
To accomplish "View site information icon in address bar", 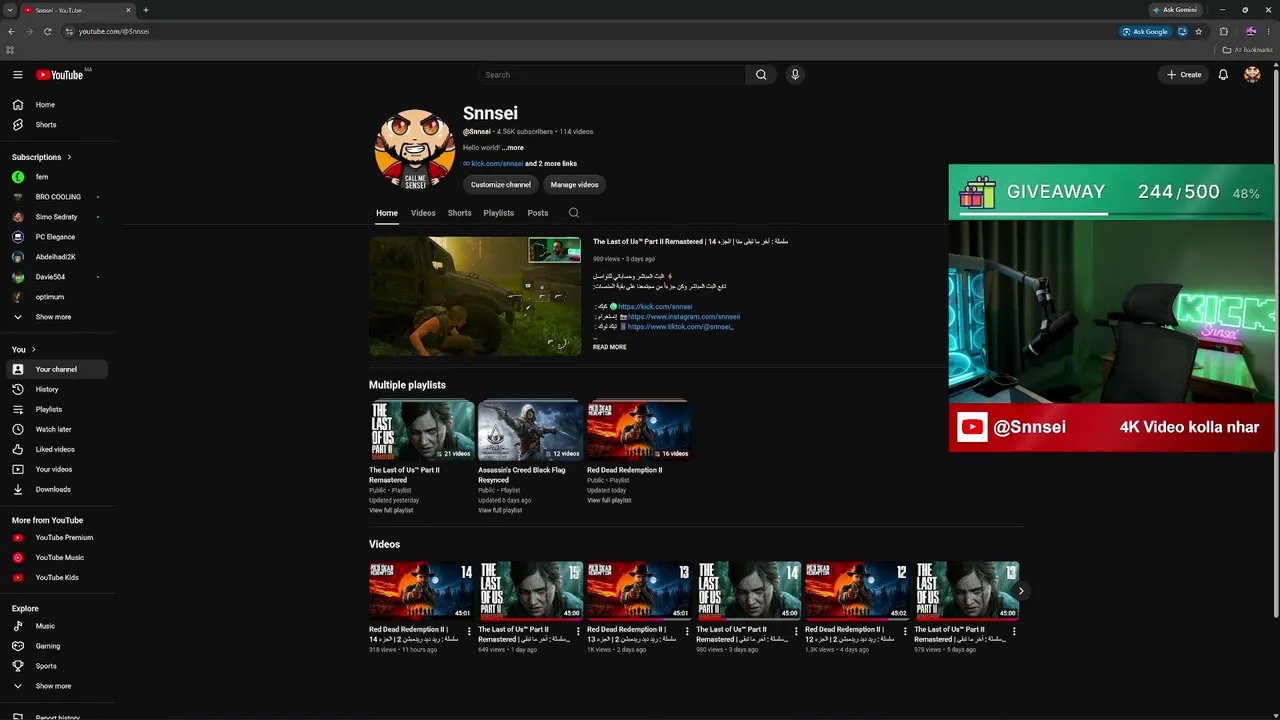I will [x=69, y=31].
